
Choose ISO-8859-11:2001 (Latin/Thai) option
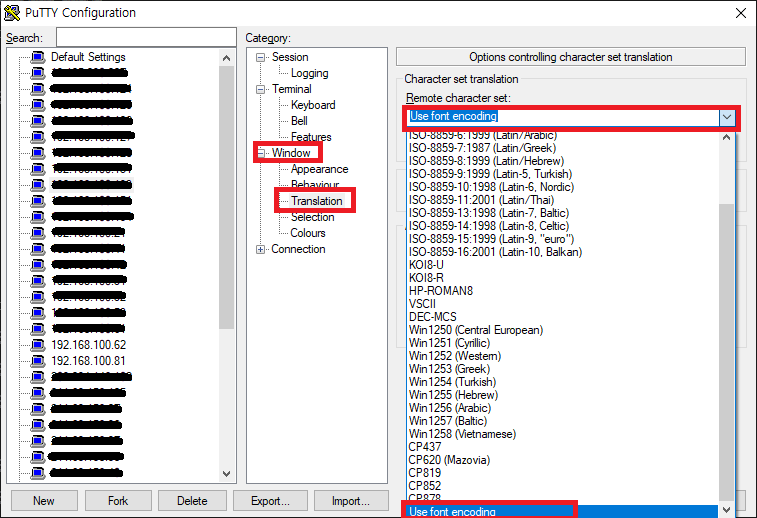[x=481, y=200]
